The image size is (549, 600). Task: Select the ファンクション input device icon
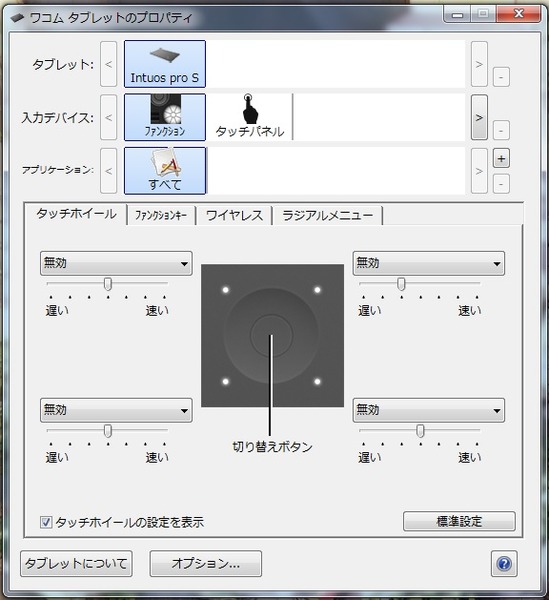[165, 117]
